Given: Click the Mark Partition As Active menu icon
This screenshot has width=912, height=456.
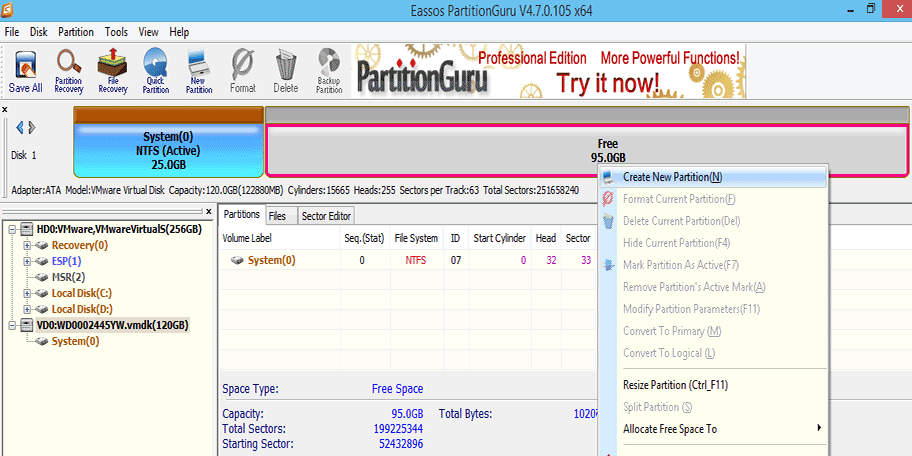Looking at the screenshot, I should pyautogui.click(x=608, y=265).
